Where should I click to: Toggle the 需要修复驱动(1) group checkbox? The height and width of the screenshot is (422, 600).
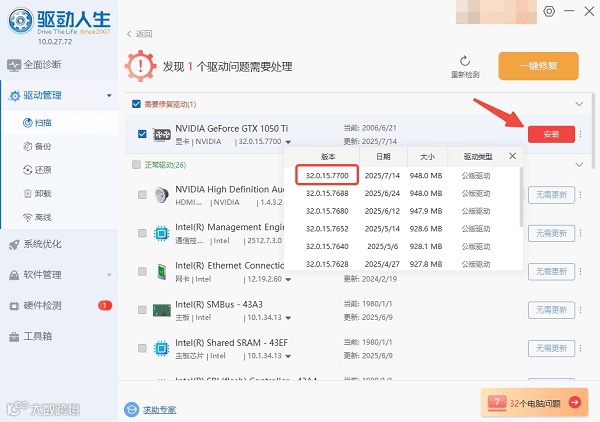[x=136, y=104]
